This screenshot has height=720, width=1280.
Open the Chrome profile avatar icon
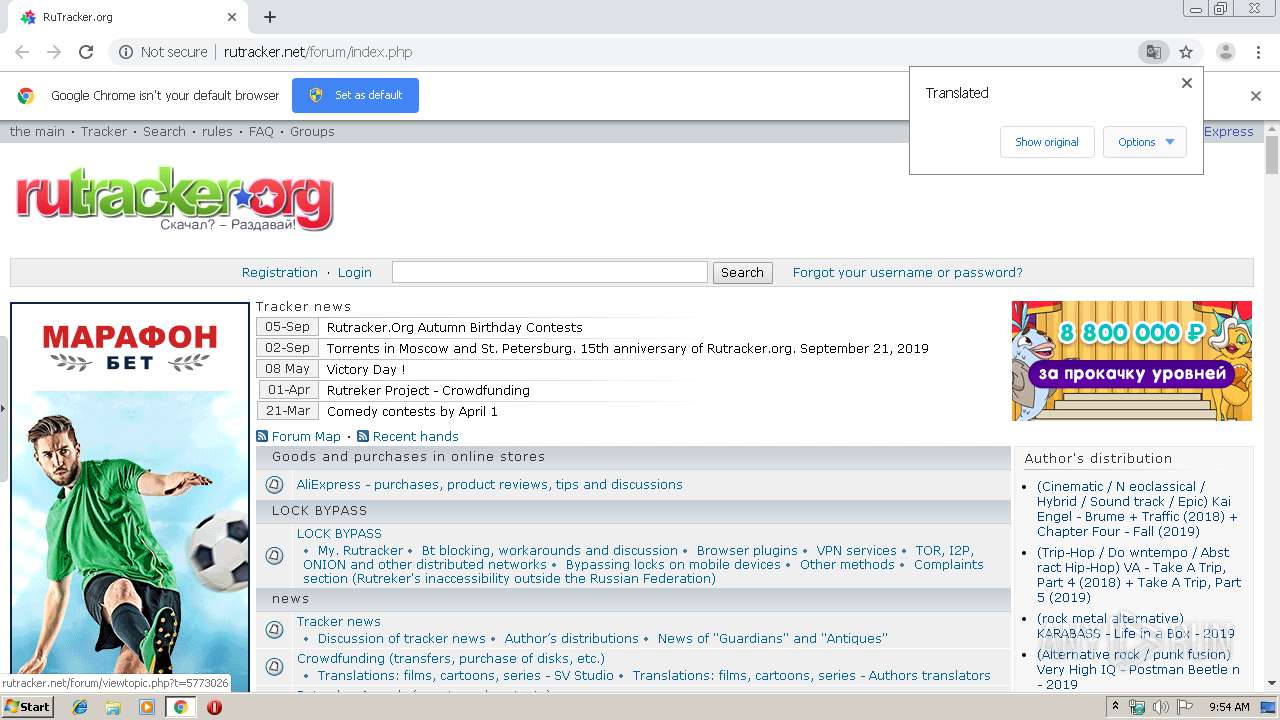(x=1226, y=52)
